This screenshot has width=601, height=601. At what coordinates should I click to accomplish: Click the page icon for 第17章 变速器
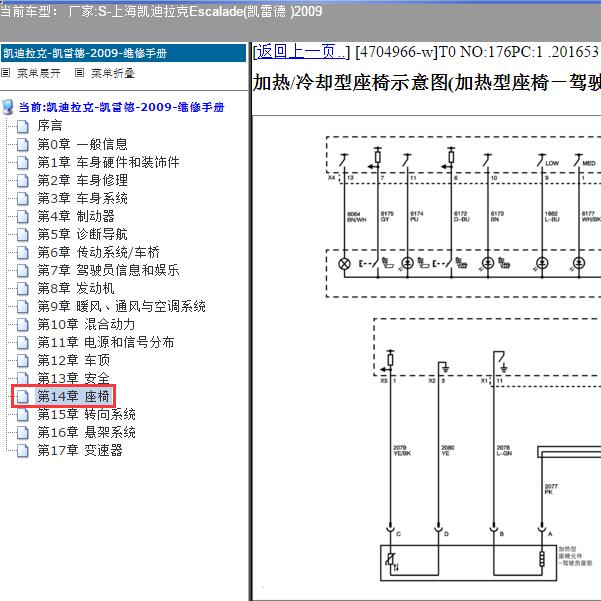pyautogui.click(x=23, y=451)
